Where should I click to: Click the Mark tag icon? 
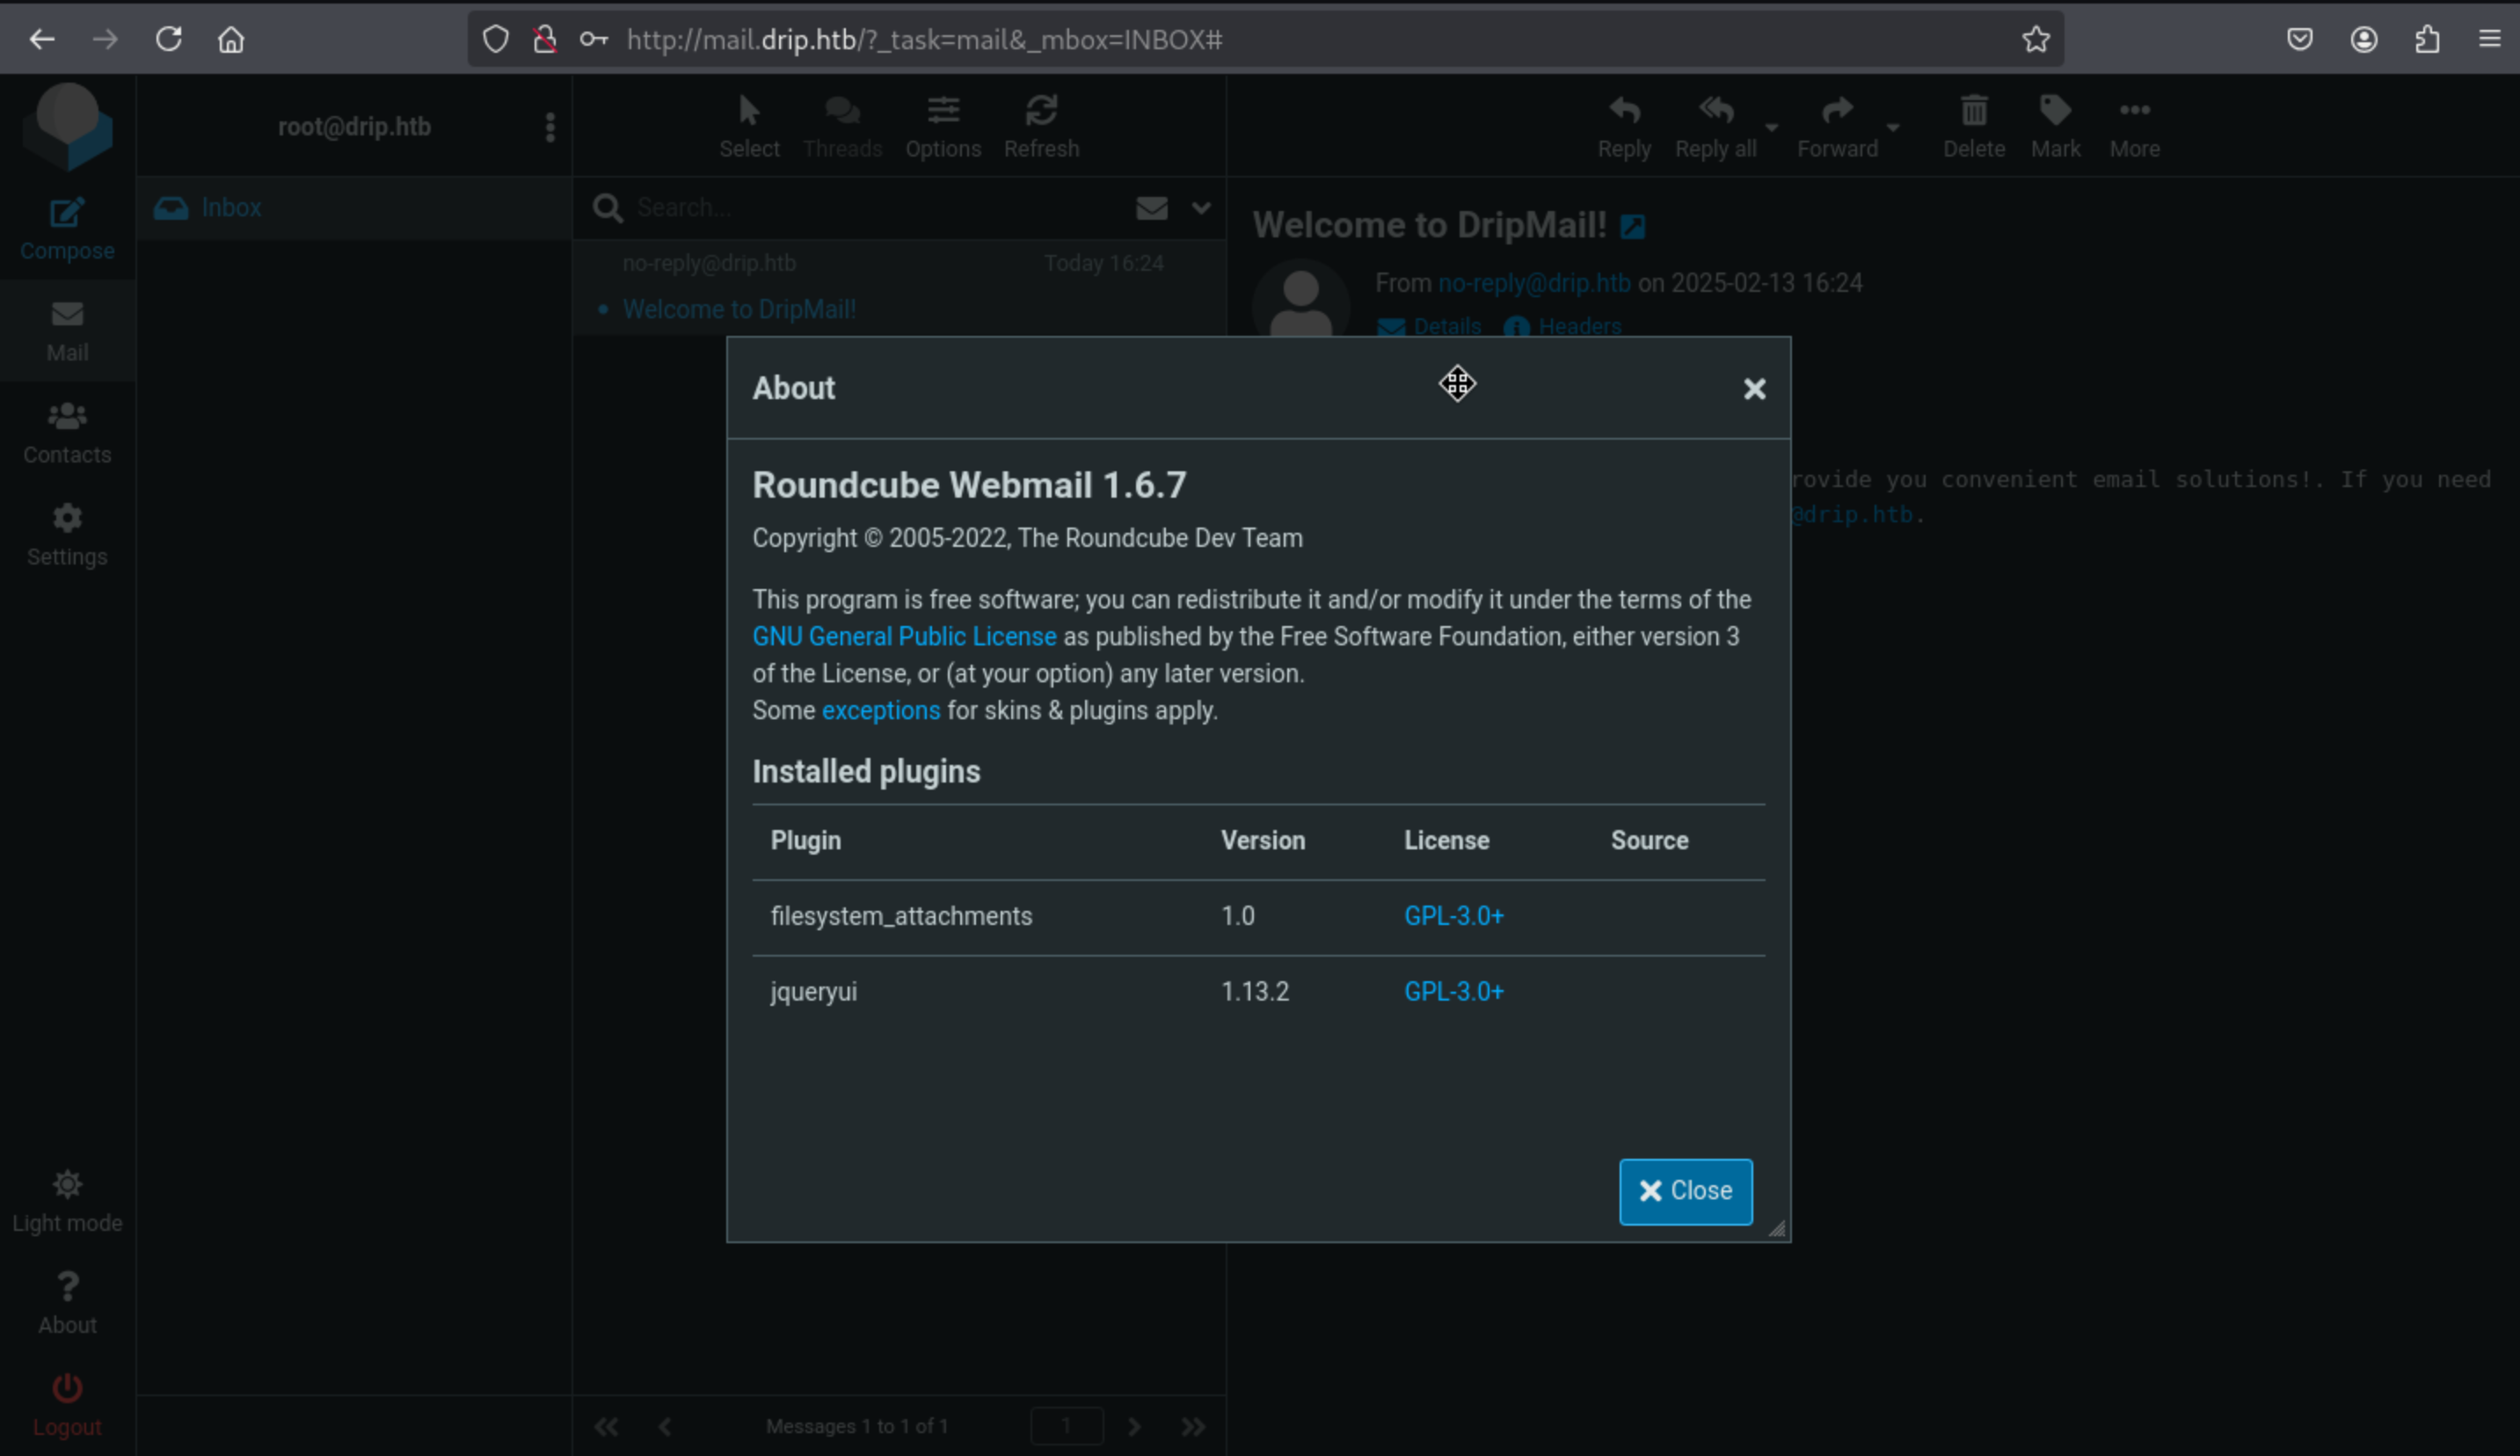coord(2055,111)
